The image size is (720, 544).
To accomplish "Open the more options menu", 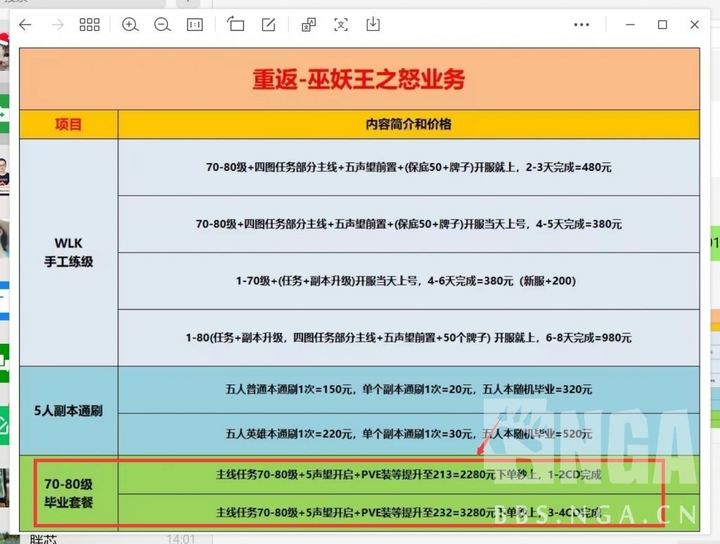I will pos(581,25).
